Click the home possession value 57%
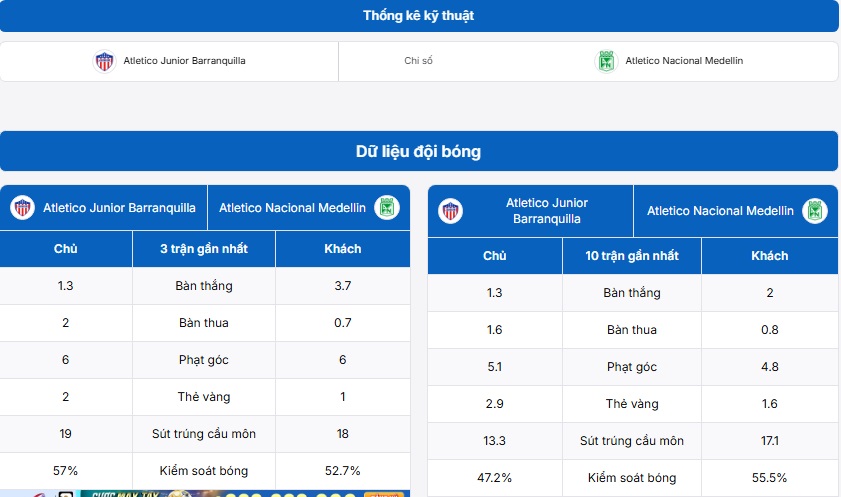This screenshot has height=497, width=841. (x=65, y=471)
